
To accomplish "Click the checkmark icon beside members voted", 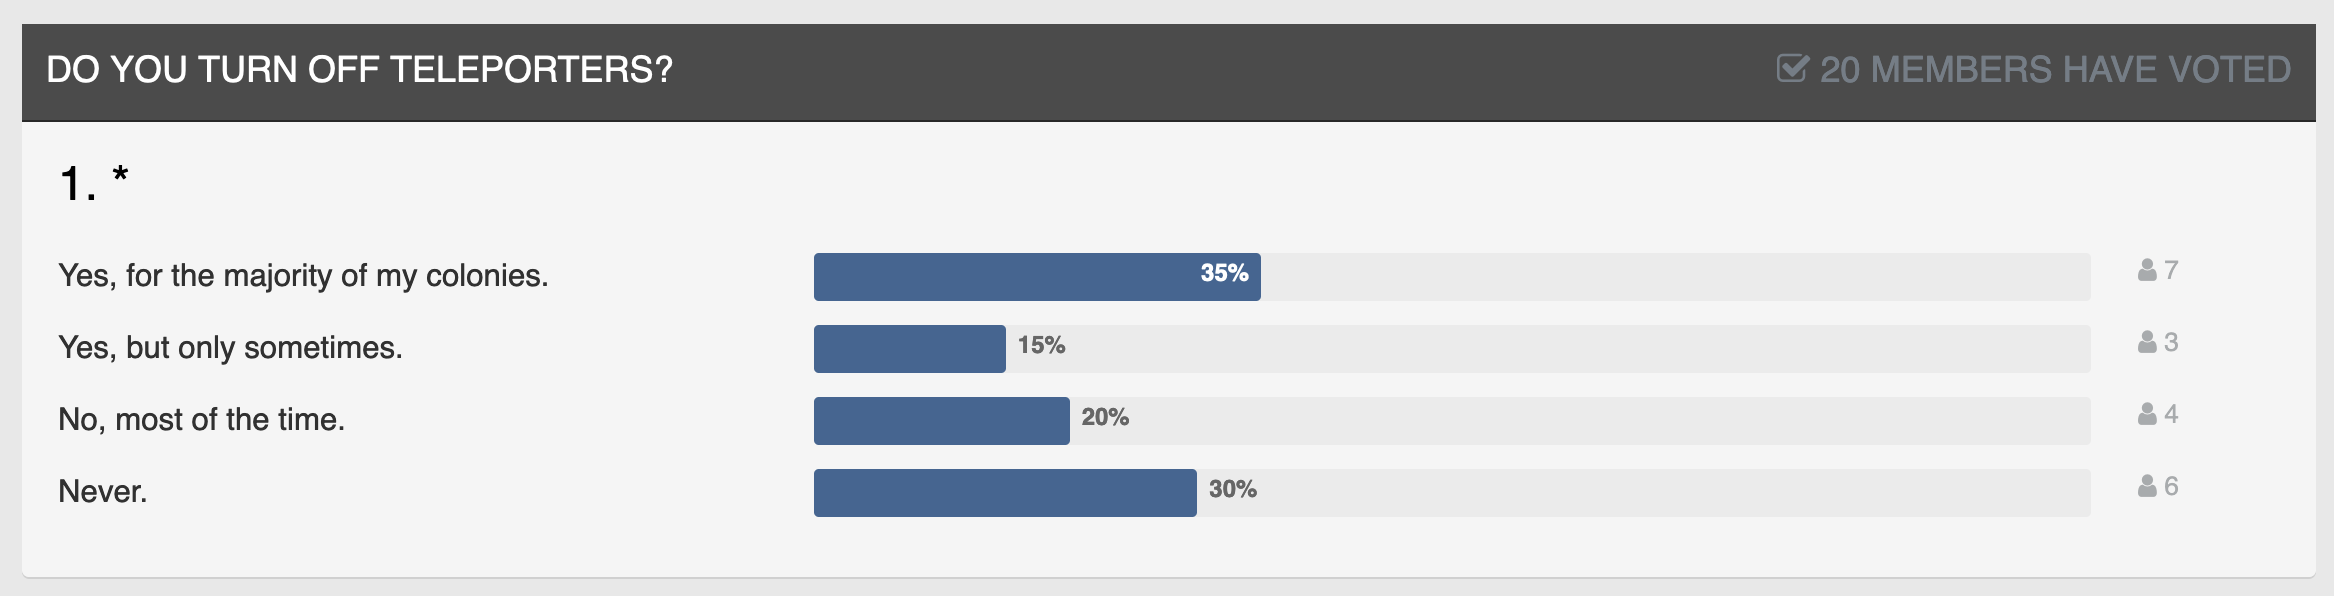I will [x=1792, y=69].
